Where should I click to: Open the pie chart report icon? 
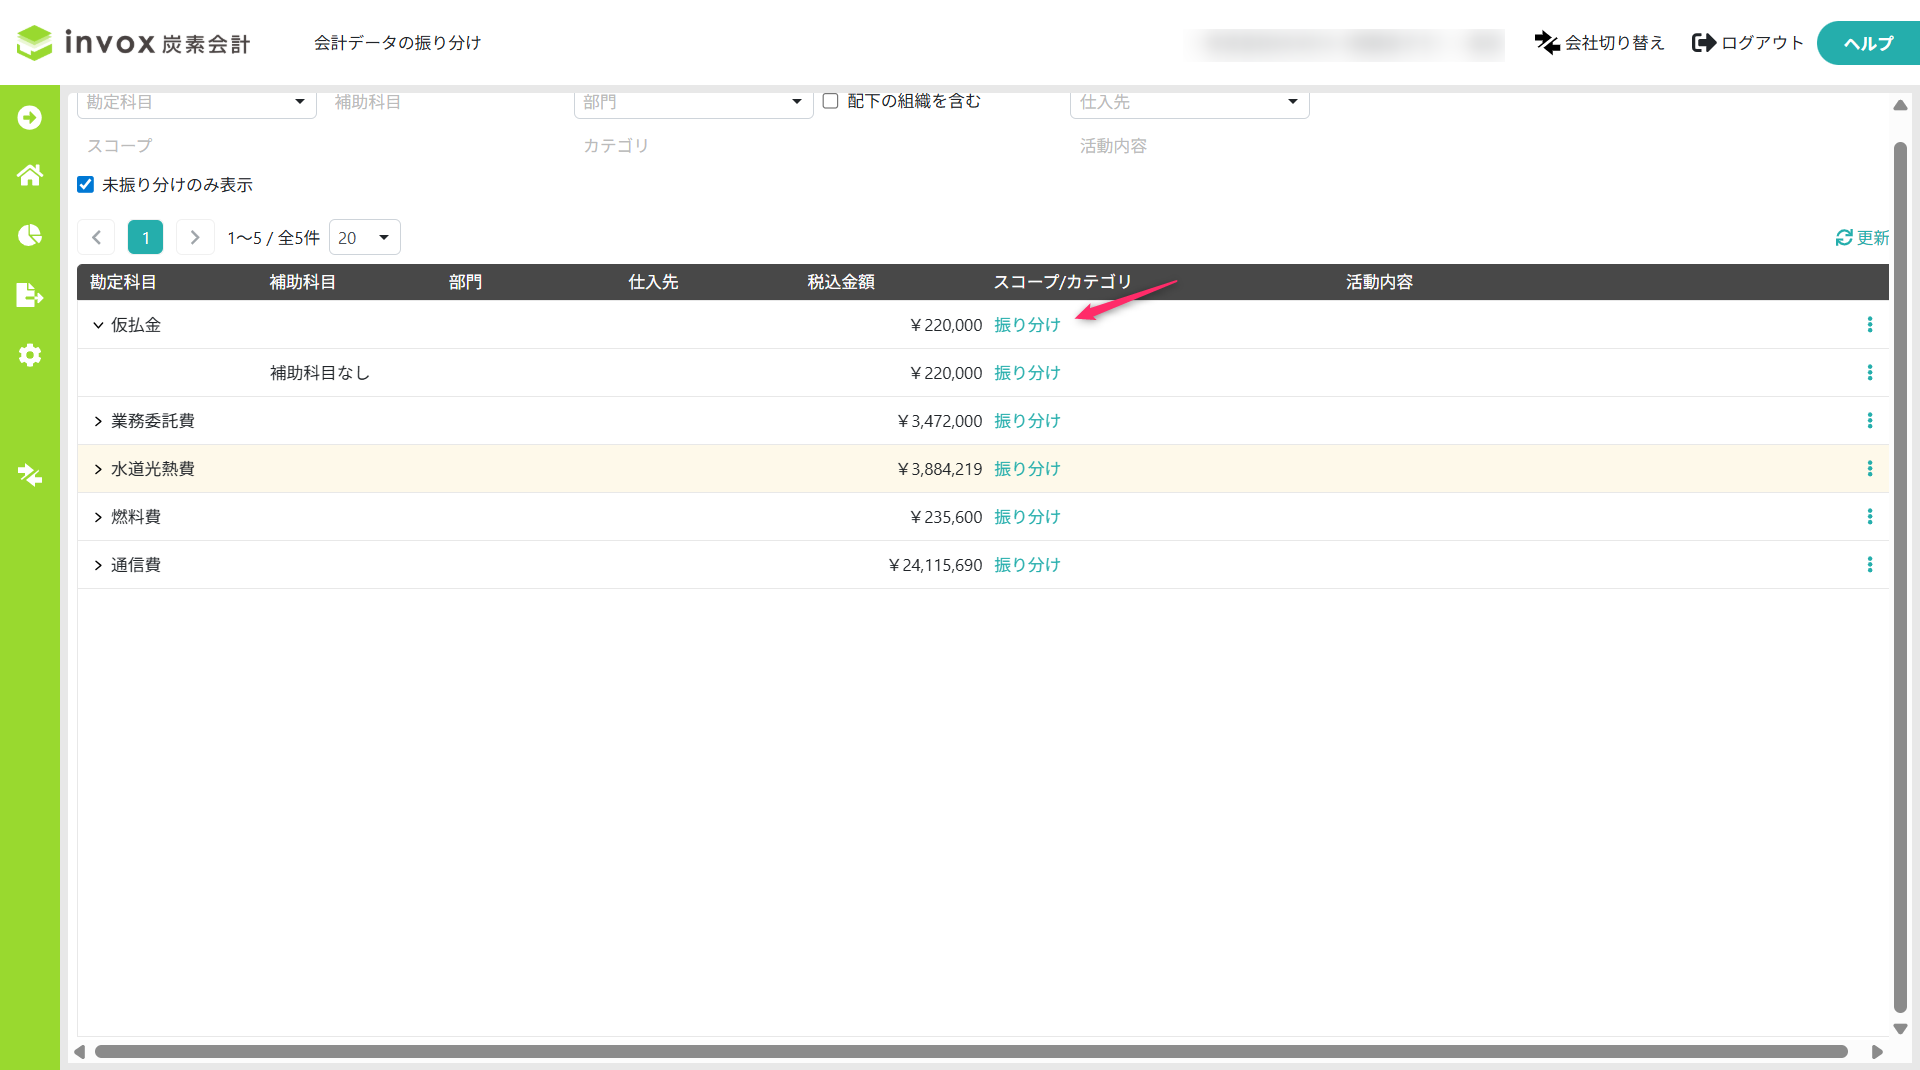click(30, 235)
